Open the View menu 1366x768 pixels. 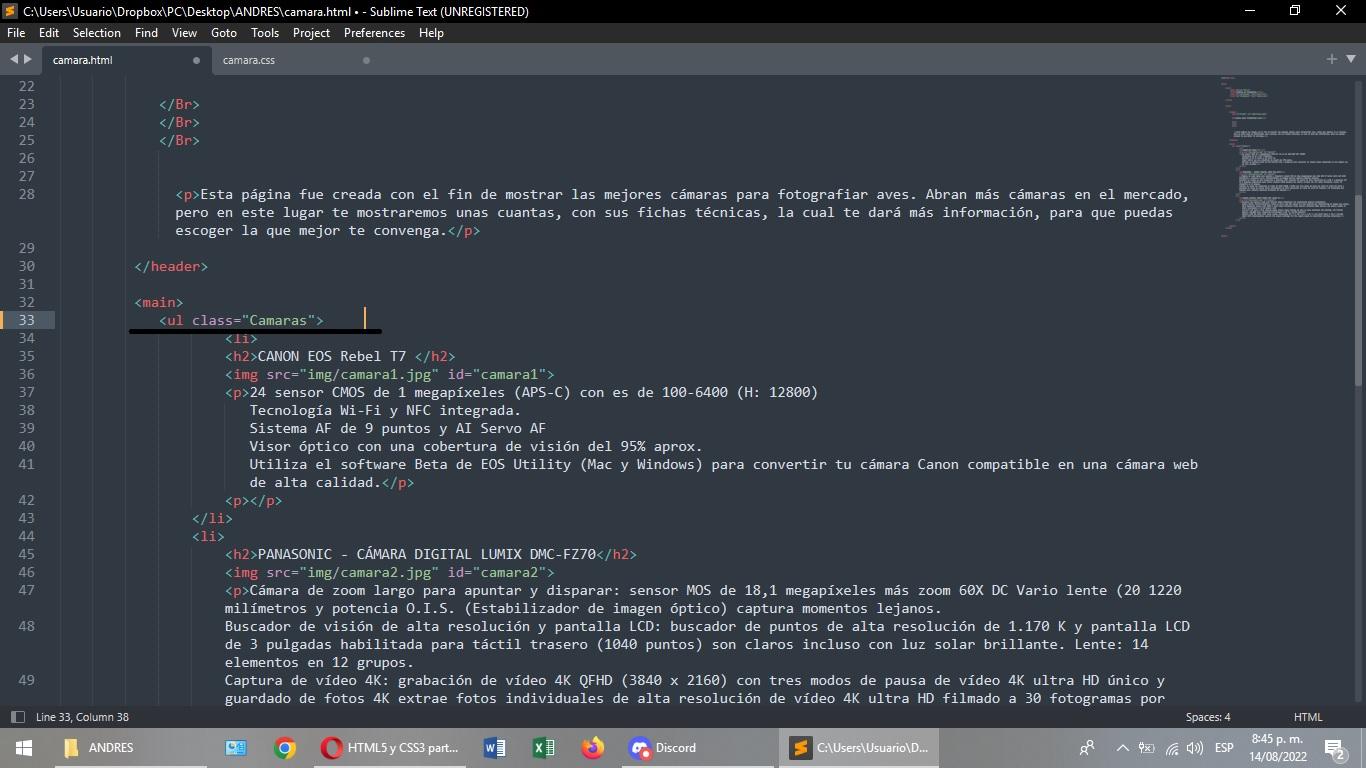click(x=184, y=33)
